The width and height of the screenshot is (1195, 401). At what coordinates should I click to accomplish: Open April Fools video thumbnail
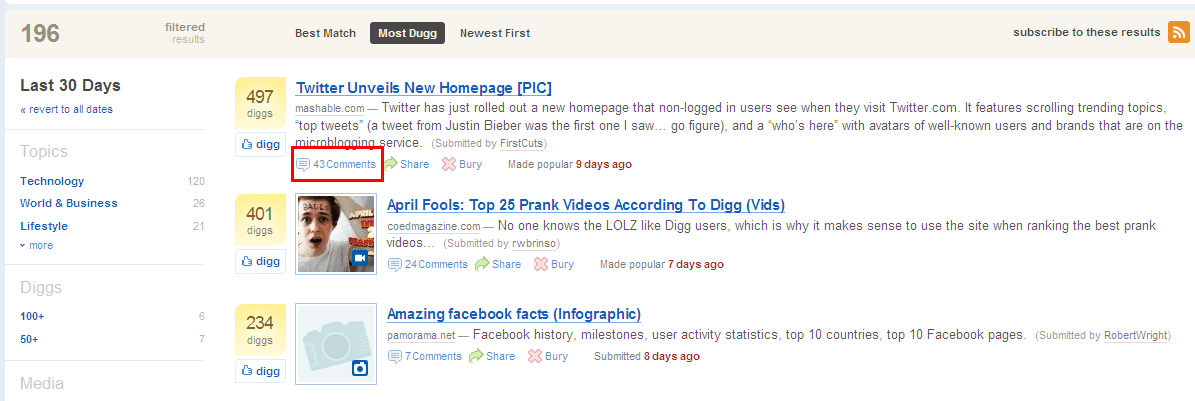tap(336, 233)
